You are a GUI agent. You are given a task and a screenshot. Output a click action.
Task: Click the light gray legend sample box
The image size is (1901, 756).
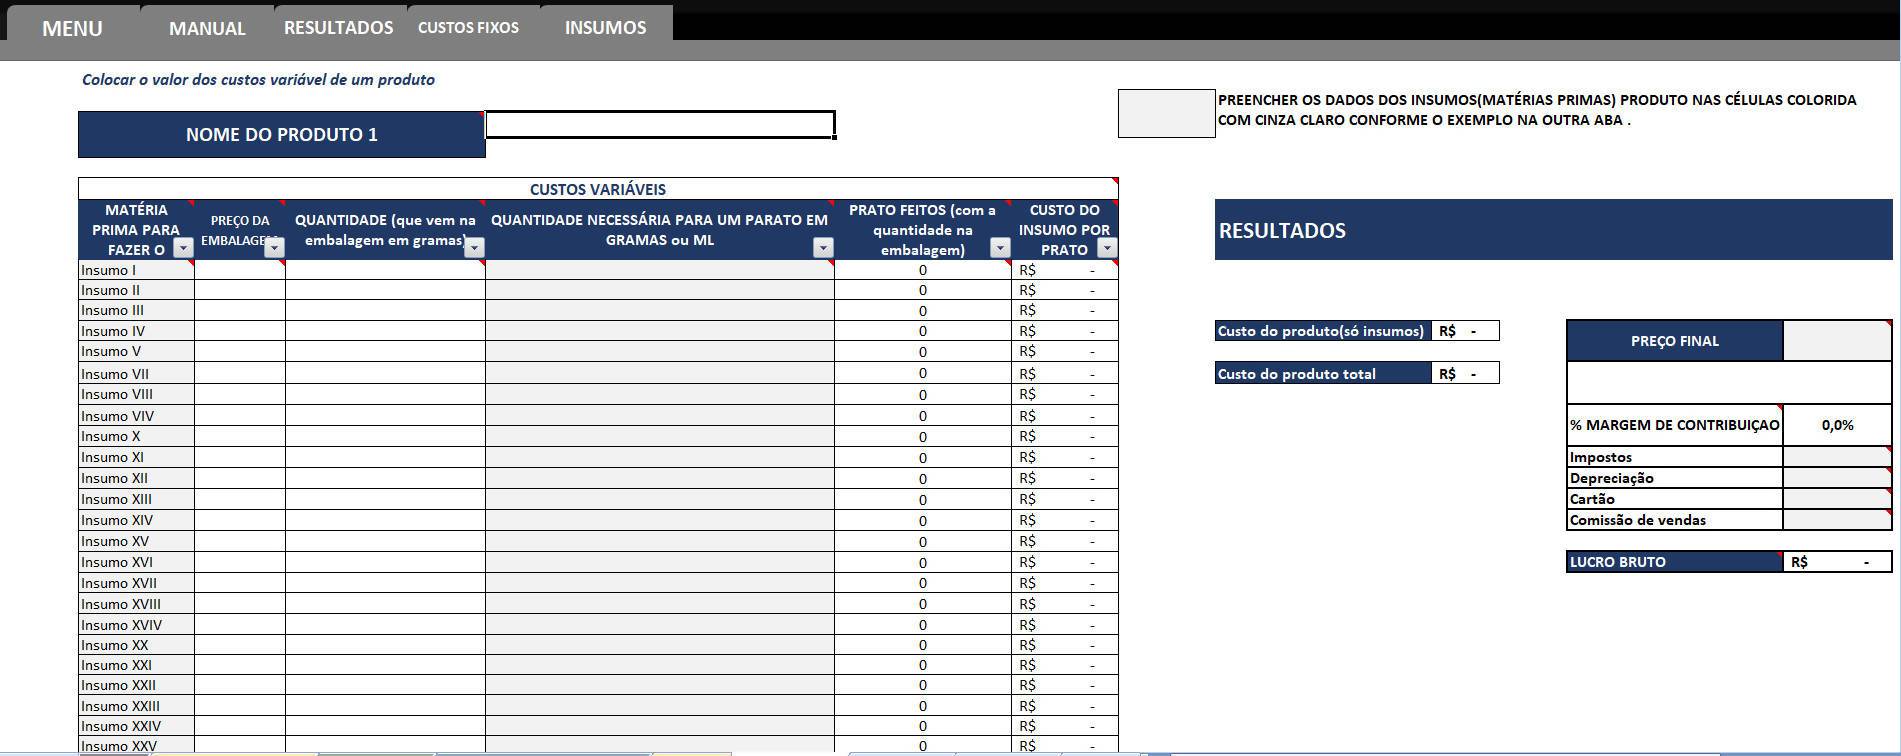click(1166, 113)
